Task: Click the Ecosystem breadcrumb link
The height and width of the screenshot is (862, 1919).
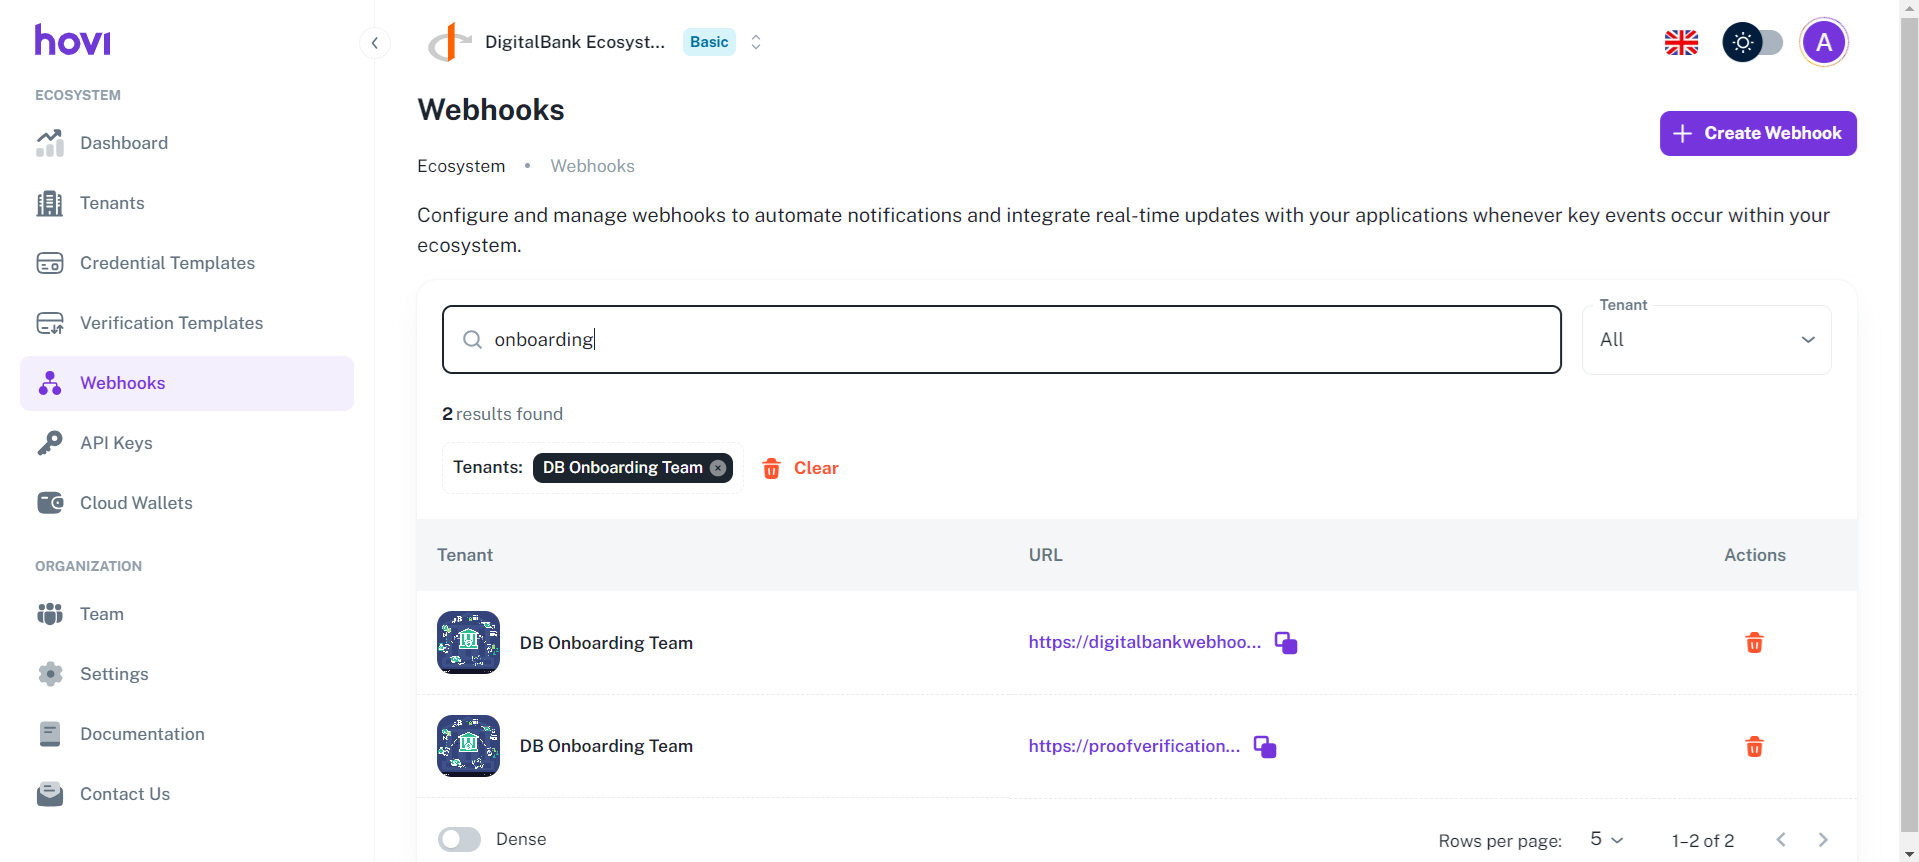Action: click(461, 166)
